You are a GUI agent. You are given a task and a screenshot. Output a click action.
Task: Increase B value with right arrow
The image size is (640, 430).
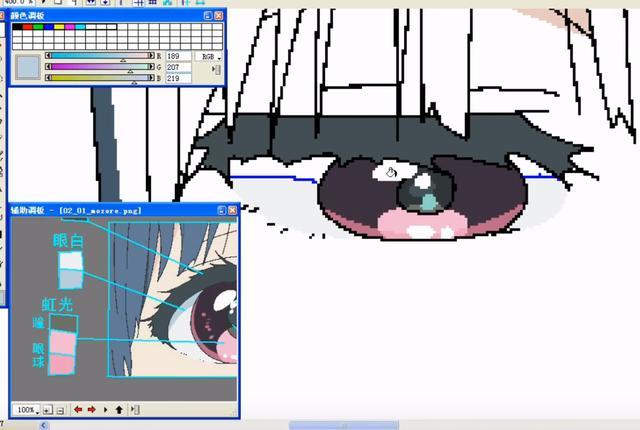point(152,78)
